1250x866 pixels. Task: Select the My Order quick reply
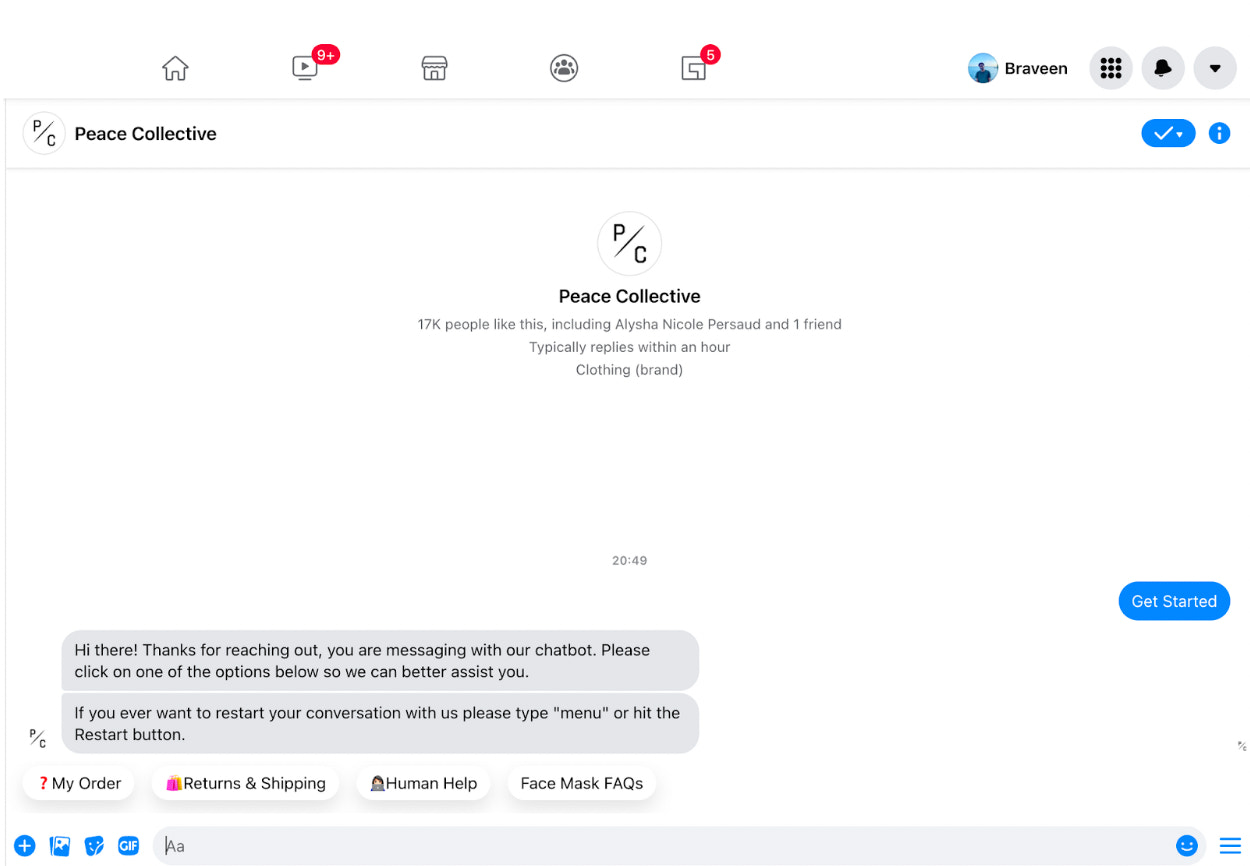point(79,783)
